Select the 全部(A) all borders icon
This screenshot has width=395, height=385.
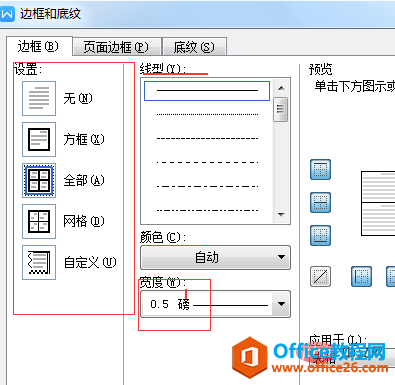pyautogui.click(x=39, y=180)
